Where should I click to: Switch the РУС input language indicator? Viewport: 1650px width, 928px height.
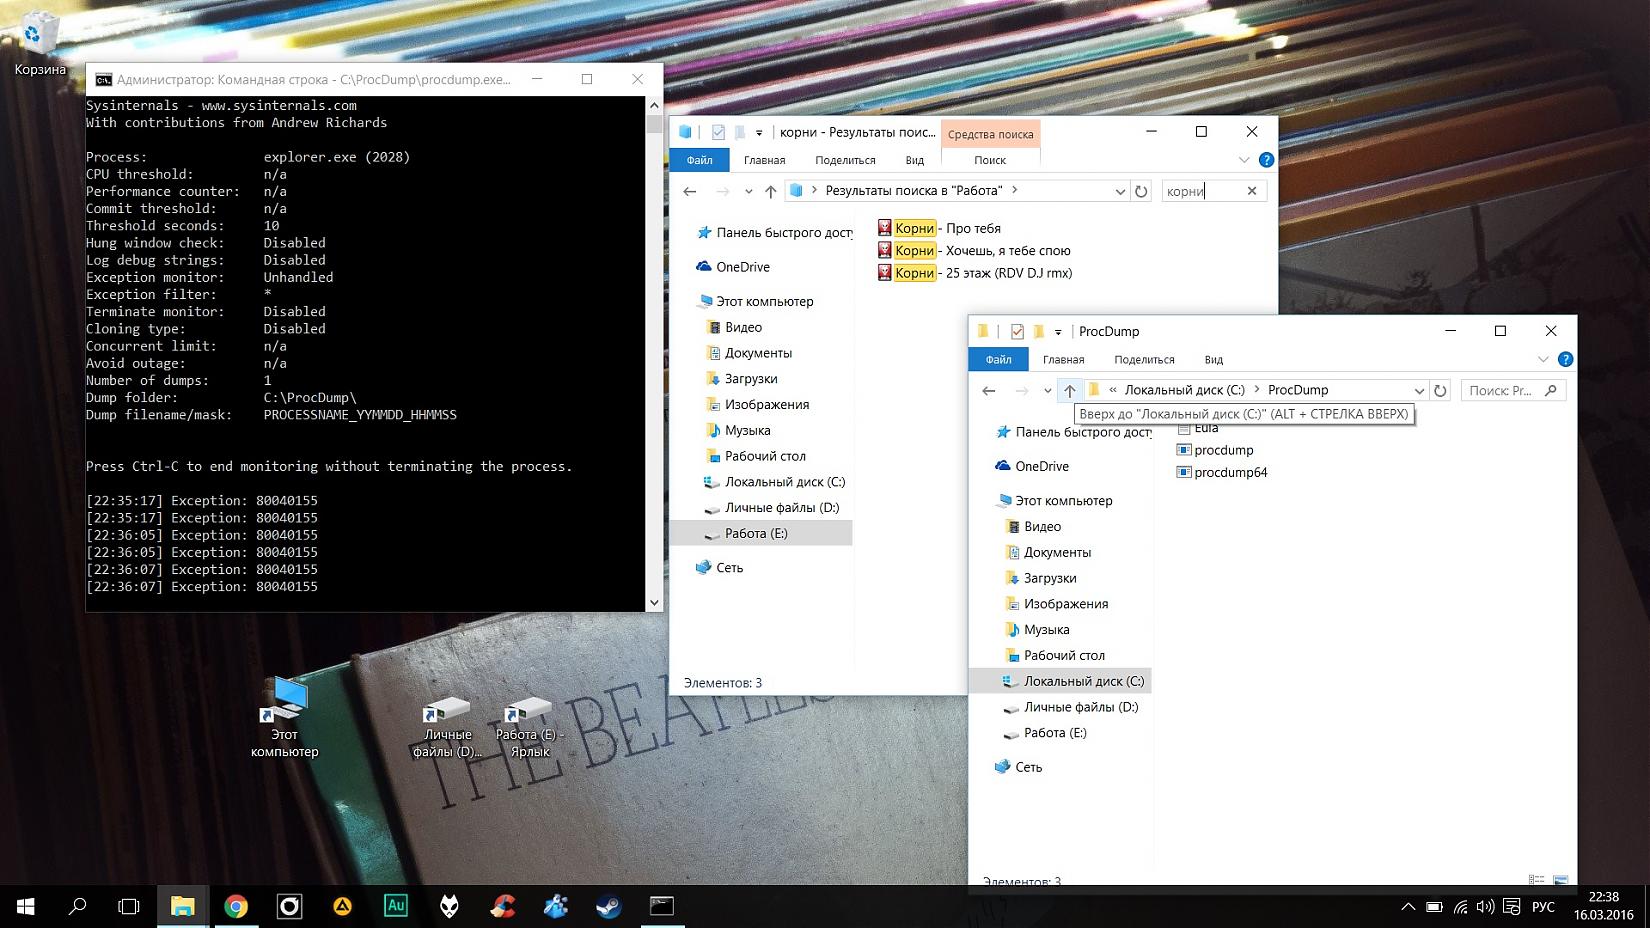click(1543, 907)
